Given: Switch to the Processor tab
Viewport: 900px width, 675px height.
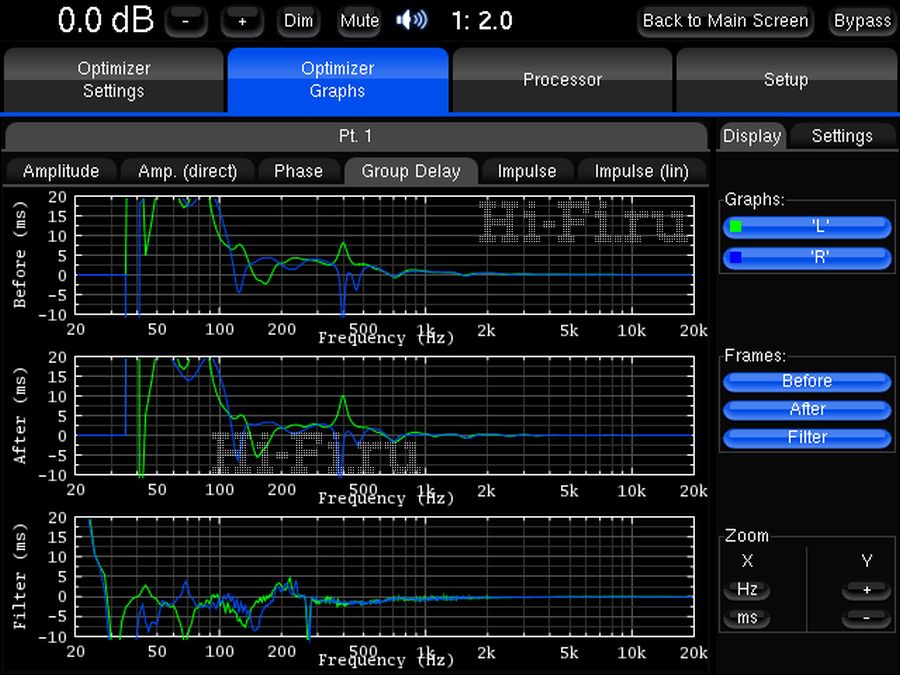Looking at the screenshot, I should [x=562, y=80].
